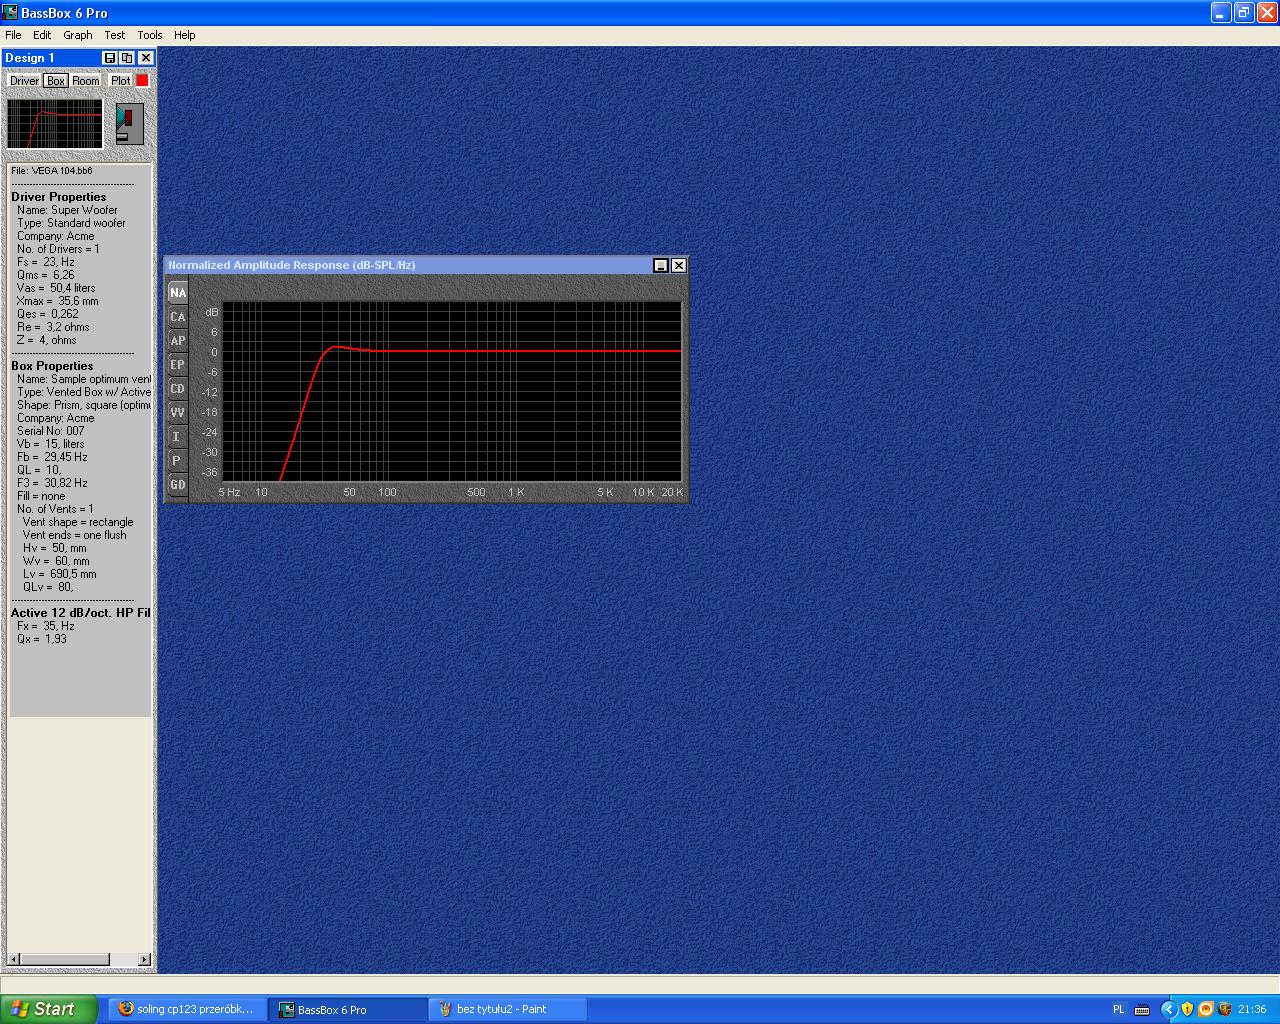Viewport: 1280px width, 1024px height.
Task: Click the Driver button
Action: pyautogui.click(x=24, y=81)
